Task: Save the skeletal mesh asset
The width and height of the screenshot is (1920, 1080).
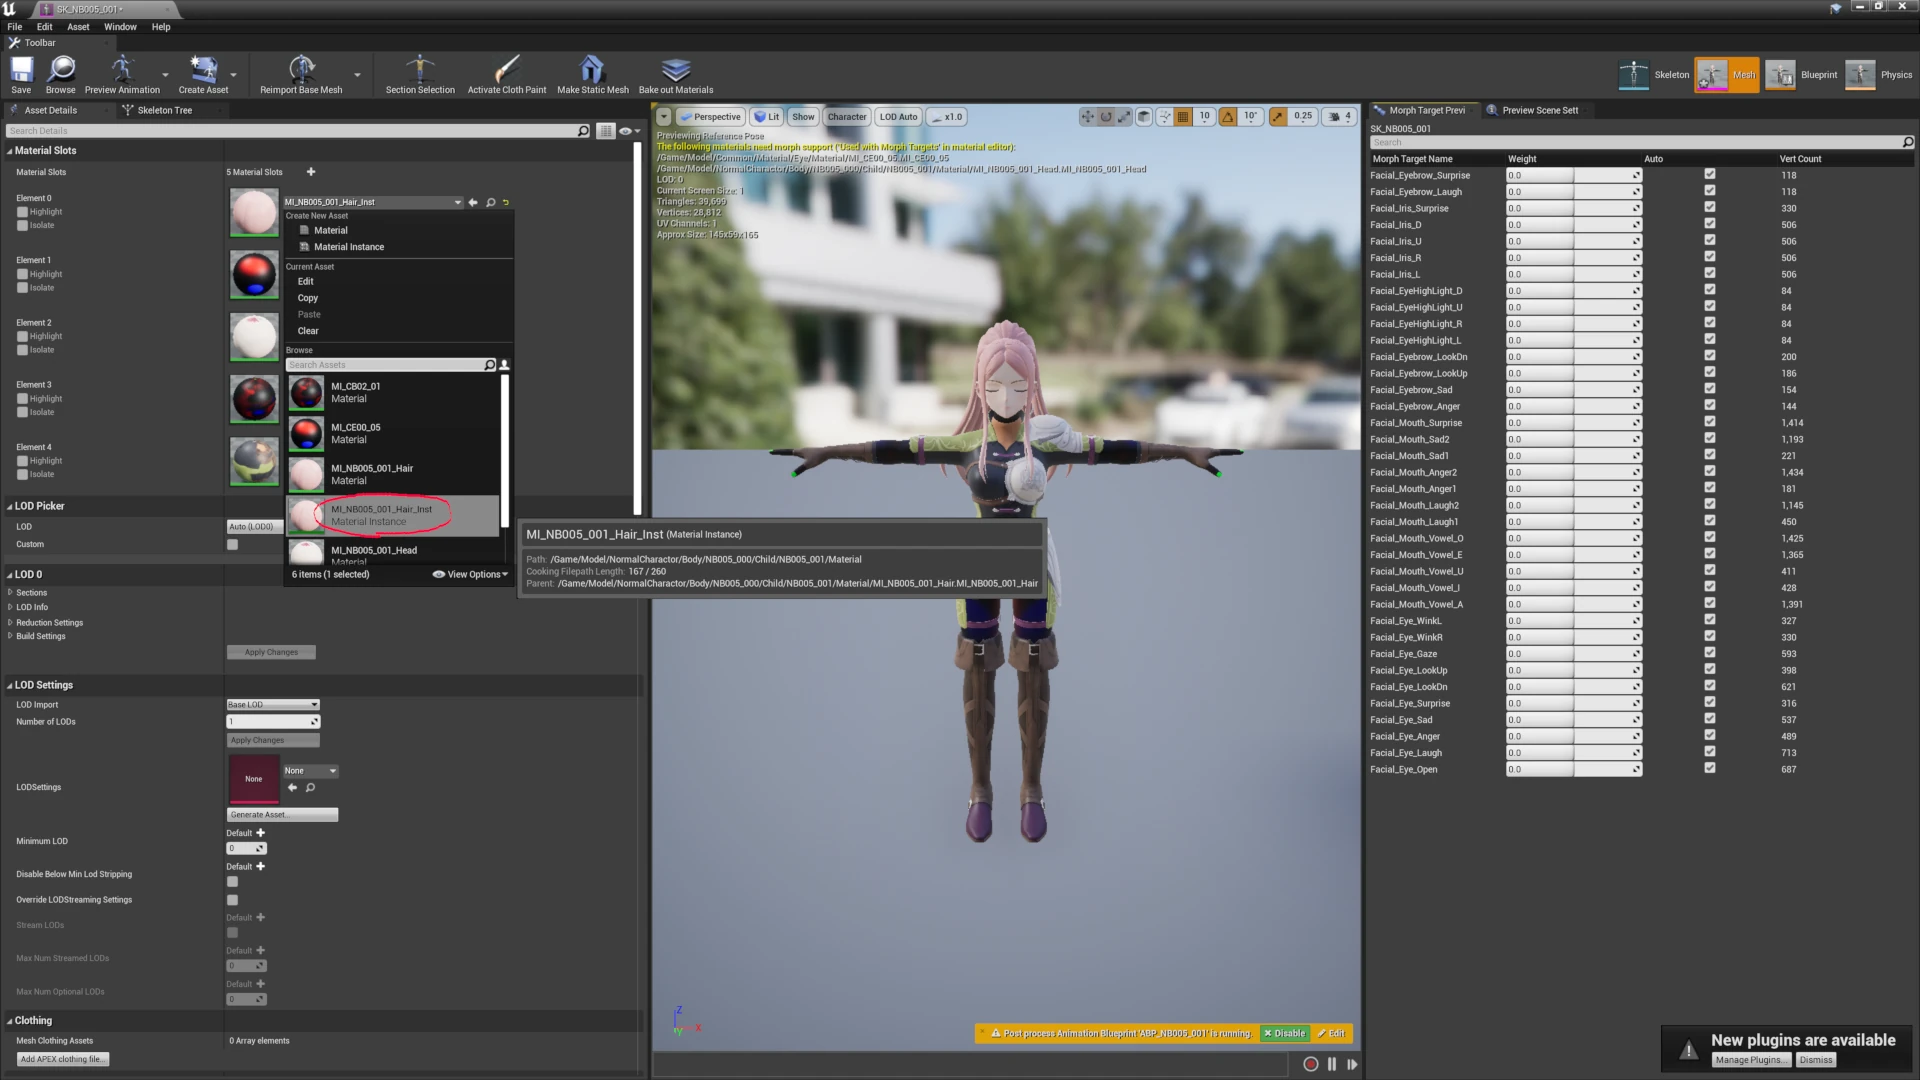Action: pos(21,75)
